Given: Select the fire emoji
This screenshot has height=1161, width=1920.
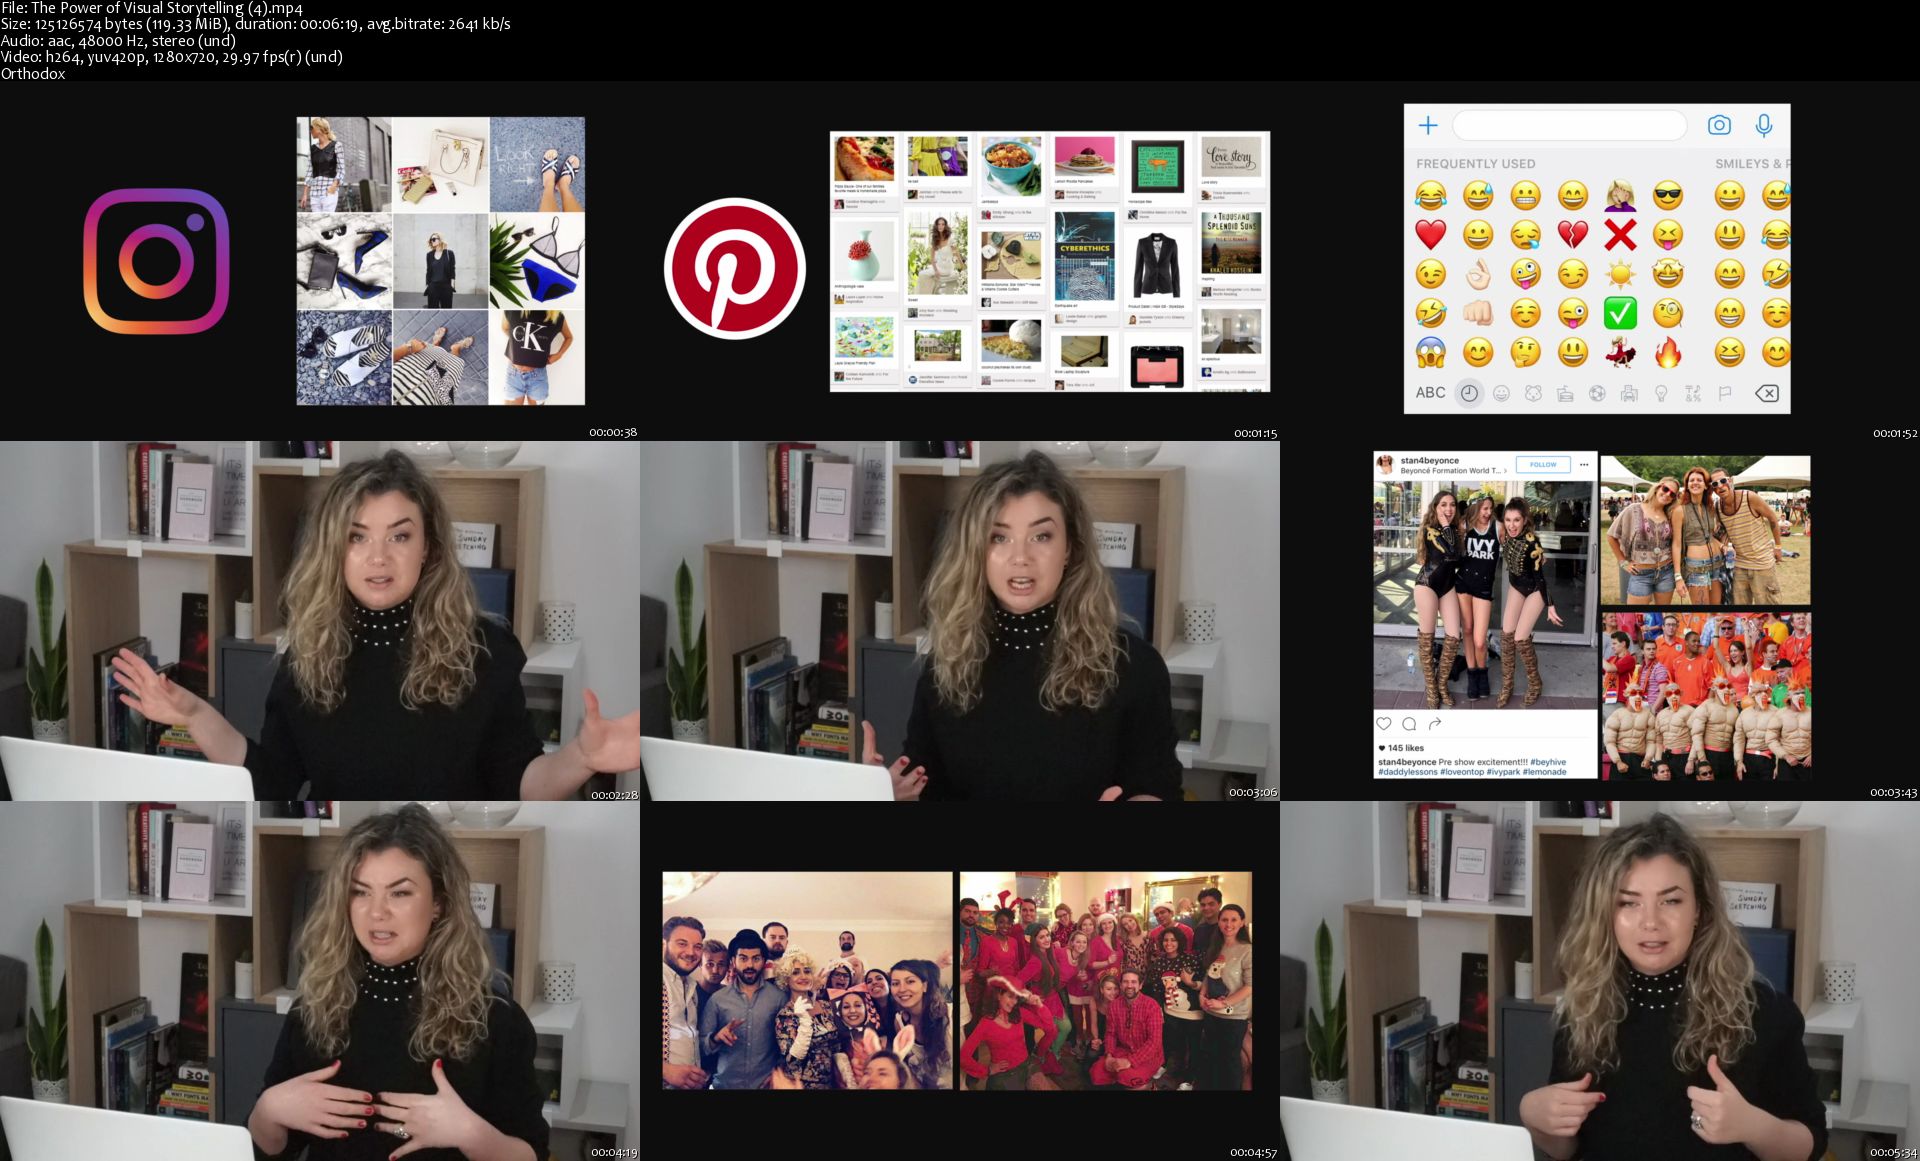Looking at the screenshot, I should point(1668,352).
